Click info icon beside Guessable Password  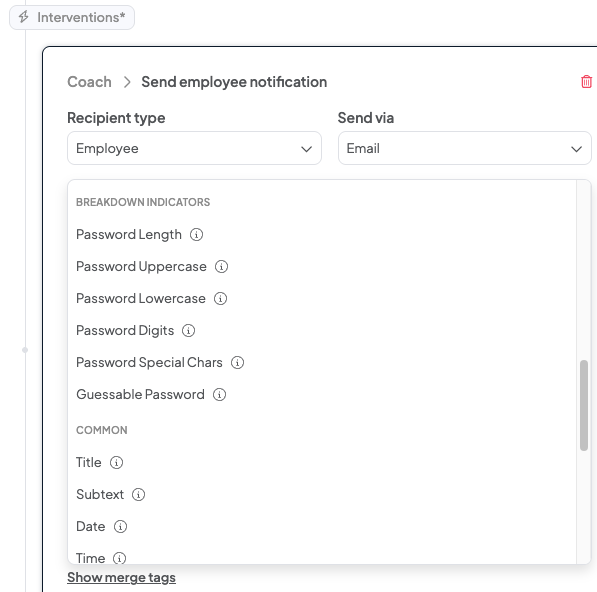coord(219,394)
